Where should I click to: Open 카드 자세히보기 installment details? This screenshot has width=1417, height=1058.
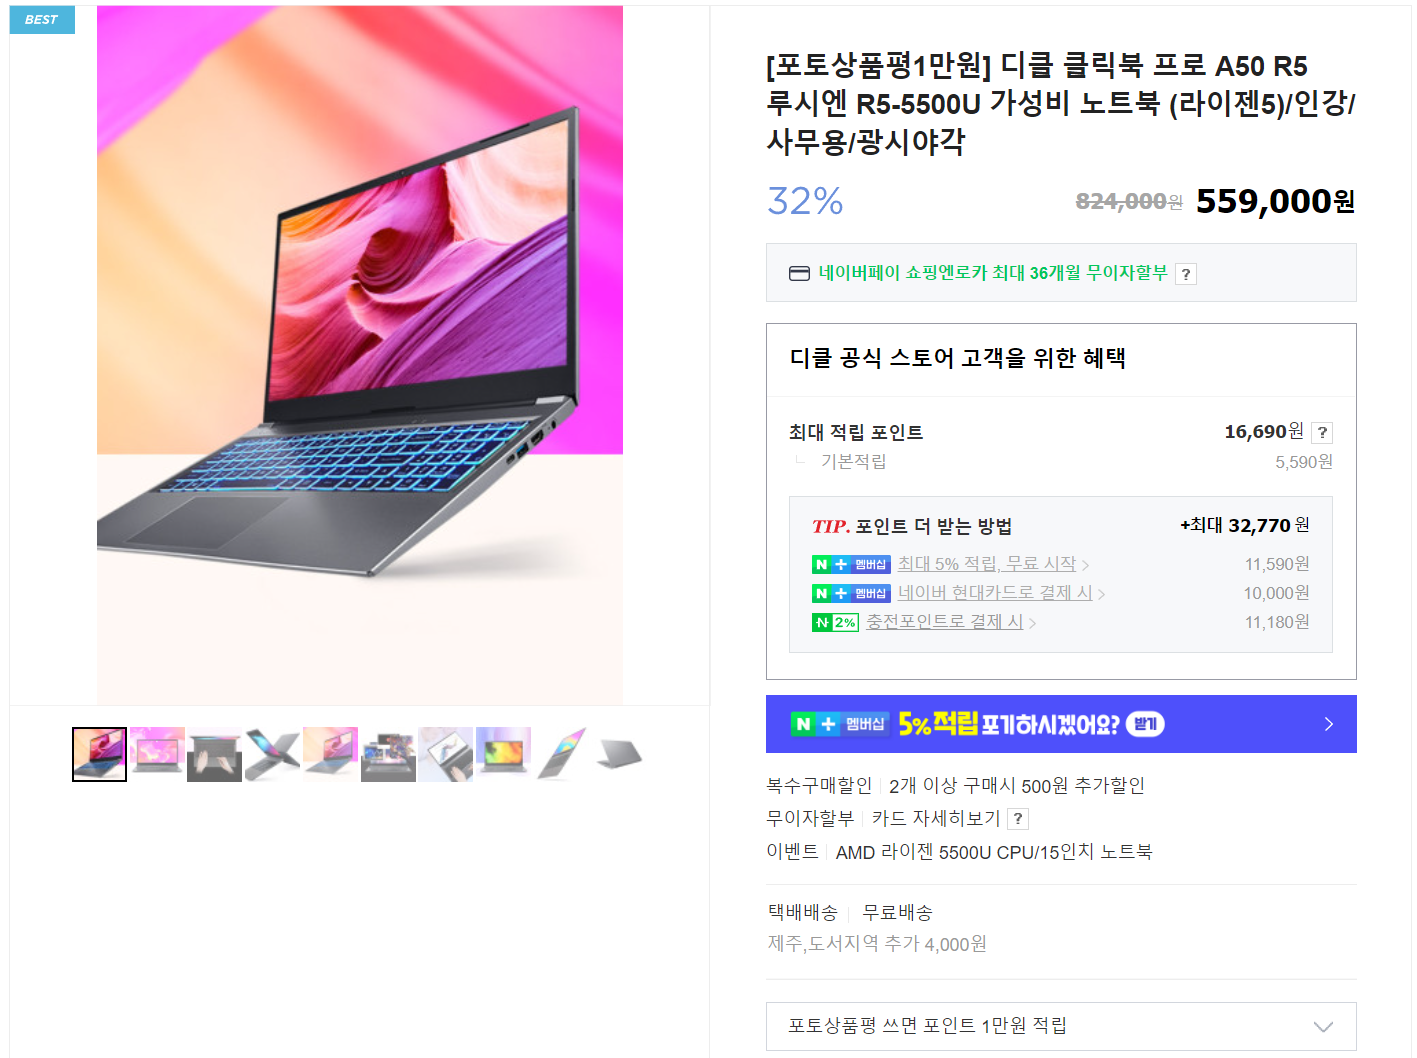tap(935, 818)
